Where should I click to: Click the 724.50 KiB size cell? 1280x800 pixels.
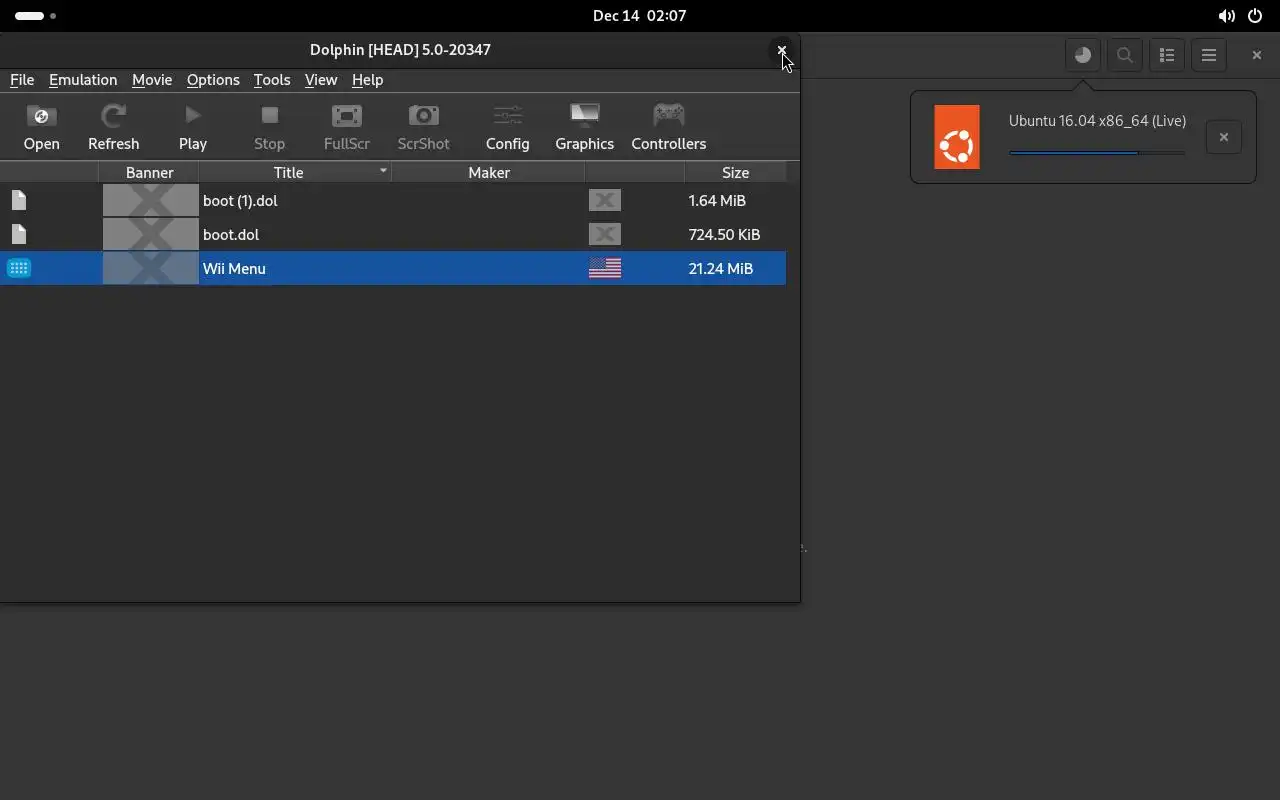pyautogui.click(x=724, y=235)
